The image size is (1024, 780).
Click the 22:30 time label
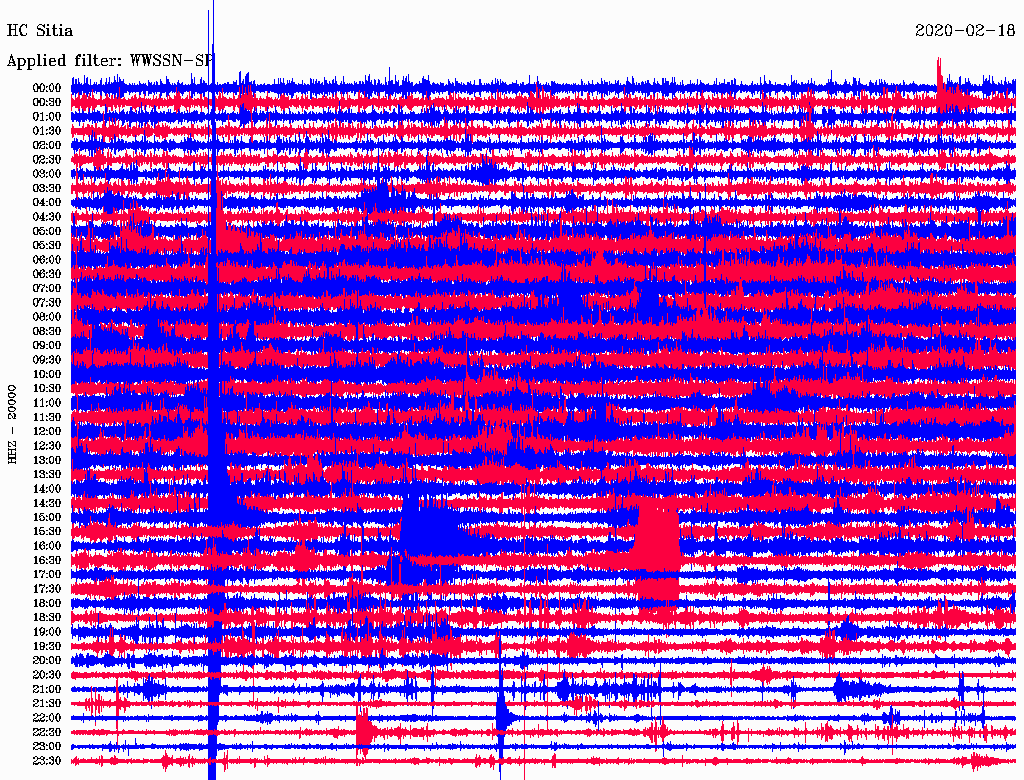(x=47, y=732)
